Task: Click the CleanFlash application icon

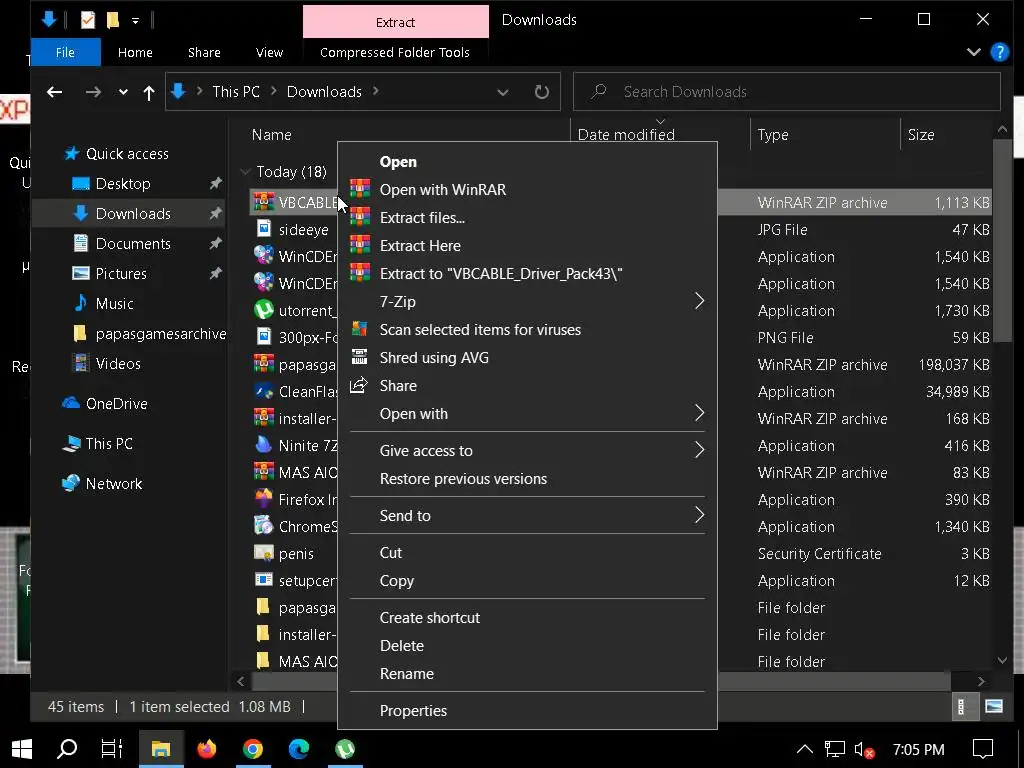Action: point(264,391)
